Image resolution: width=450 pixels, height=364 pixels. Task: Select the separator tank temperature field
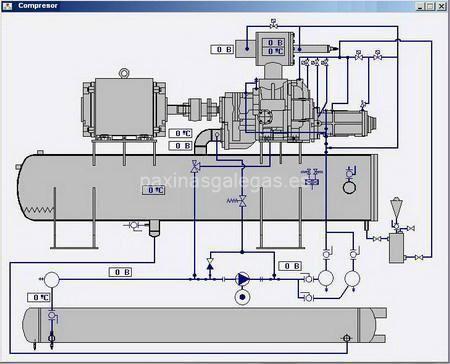154,190
